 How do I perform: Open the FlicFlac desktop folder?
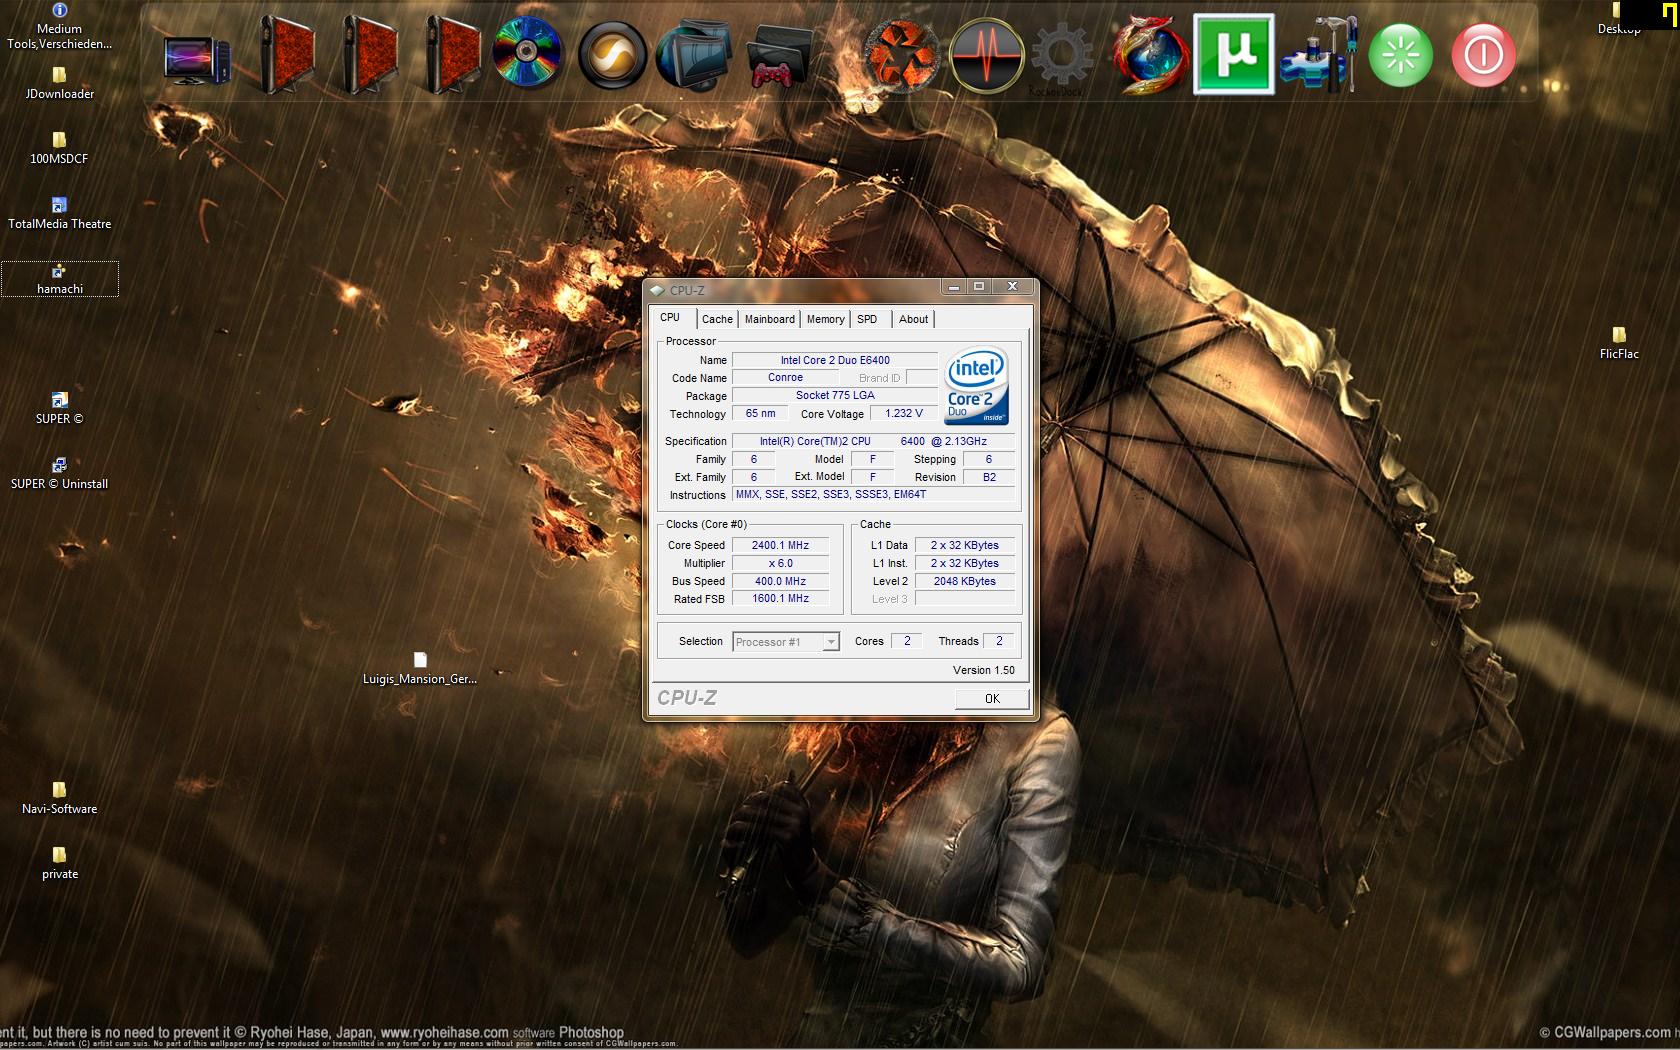(x=1619, y=343)
